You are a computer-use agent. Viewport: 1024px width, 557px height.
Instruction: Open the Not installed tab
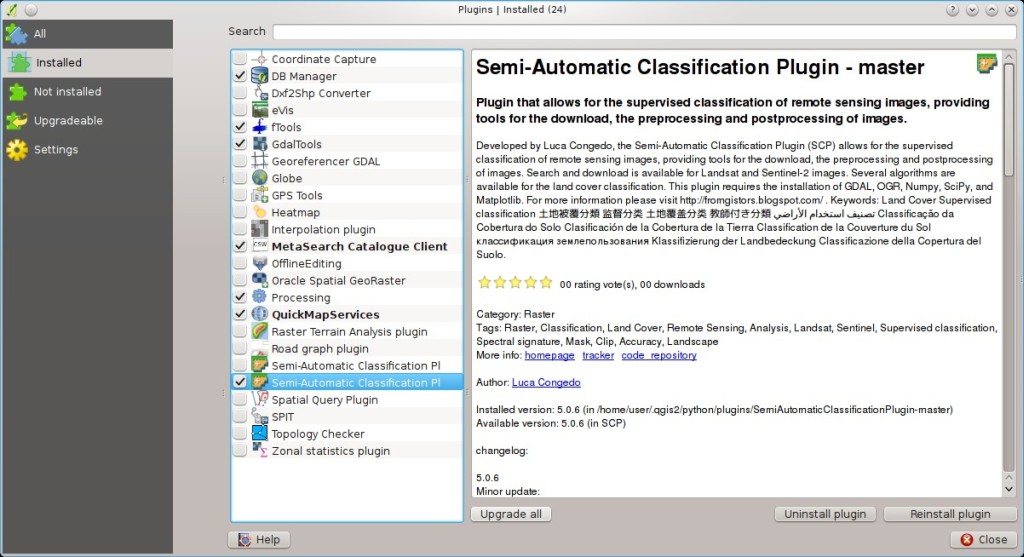coord(87,91)
